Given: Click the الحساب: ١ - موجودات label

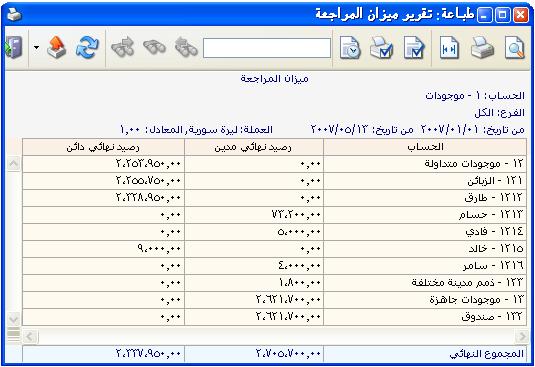Looking at the screenshot, I should click(x=475, y=96).
